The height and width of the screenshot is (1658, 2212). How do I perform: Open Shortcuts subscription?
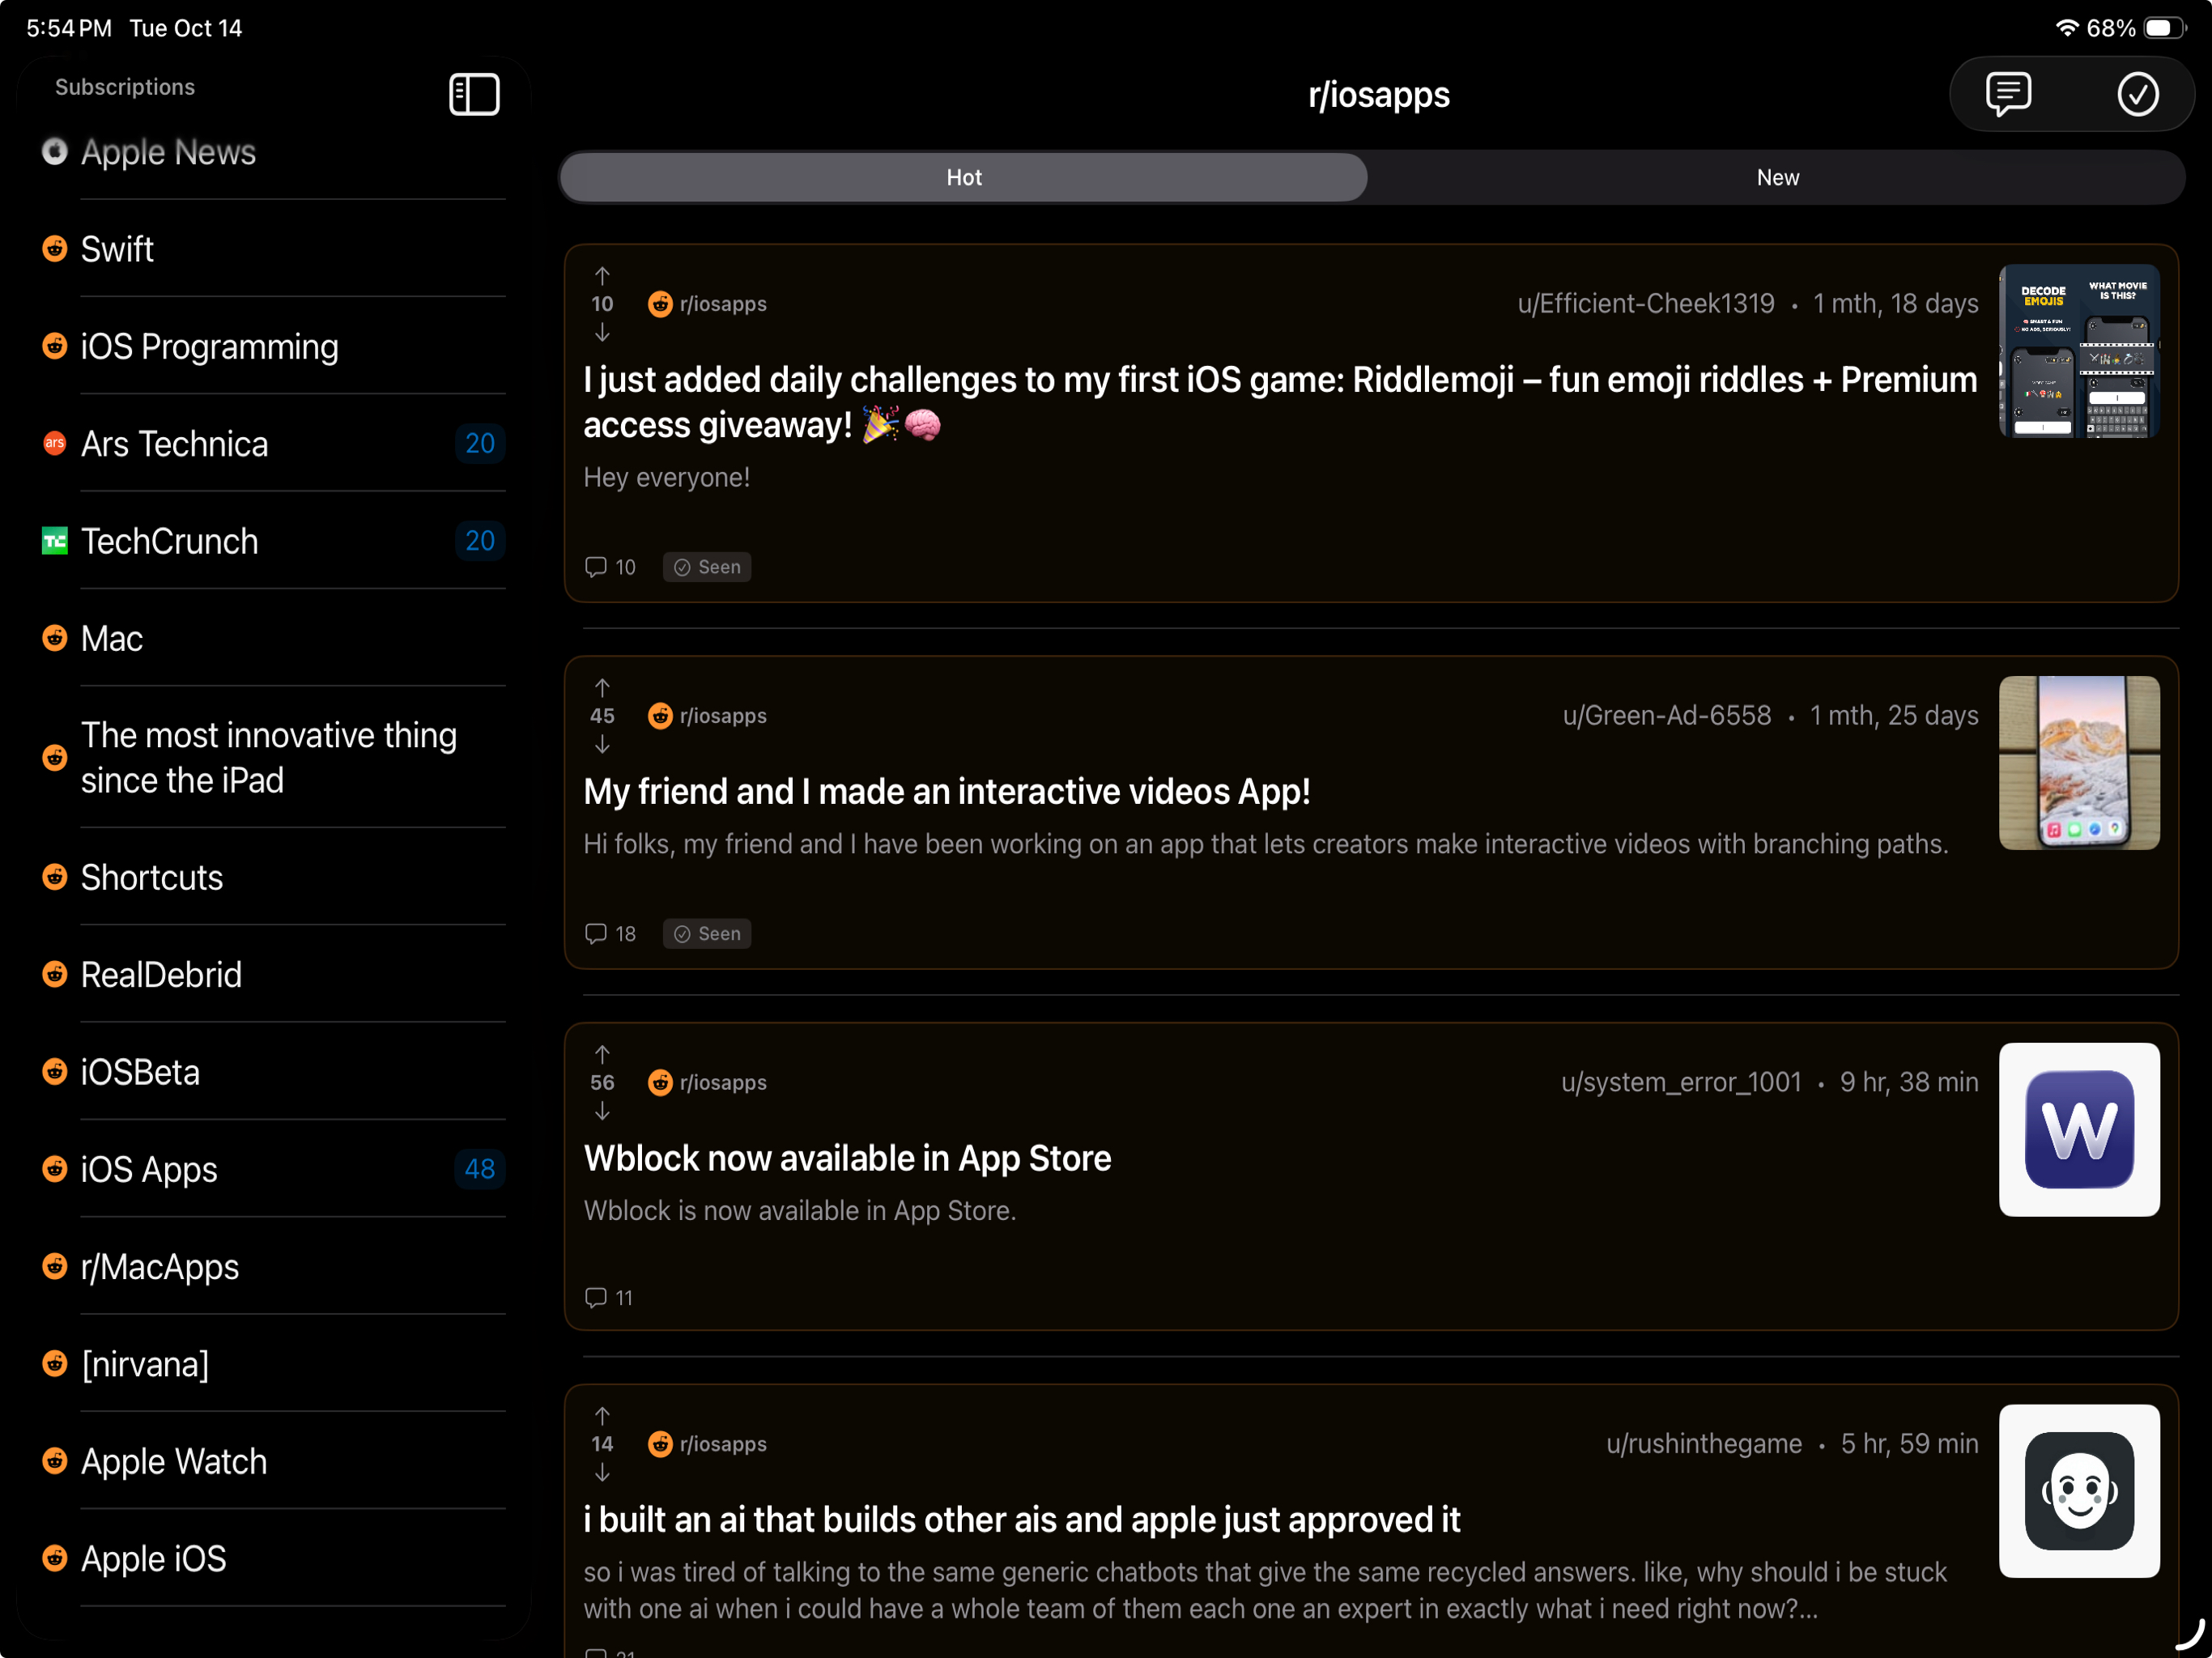(x=272, y=877)
